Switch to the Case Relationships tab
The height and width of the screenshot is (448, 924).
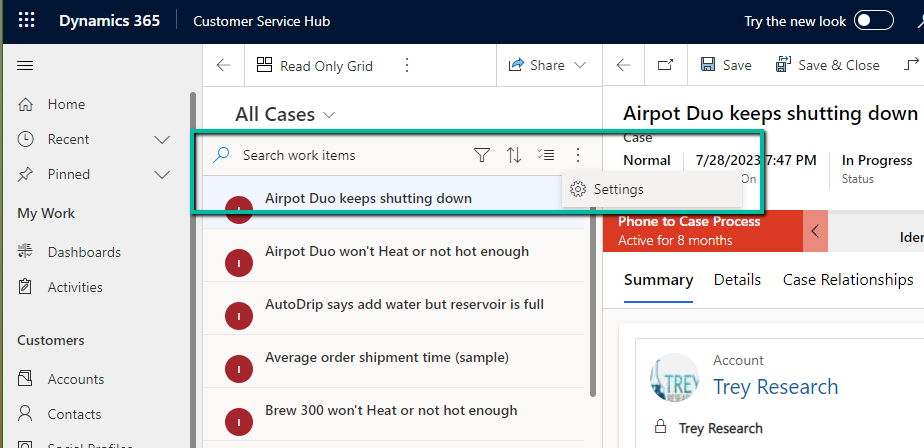848,280
